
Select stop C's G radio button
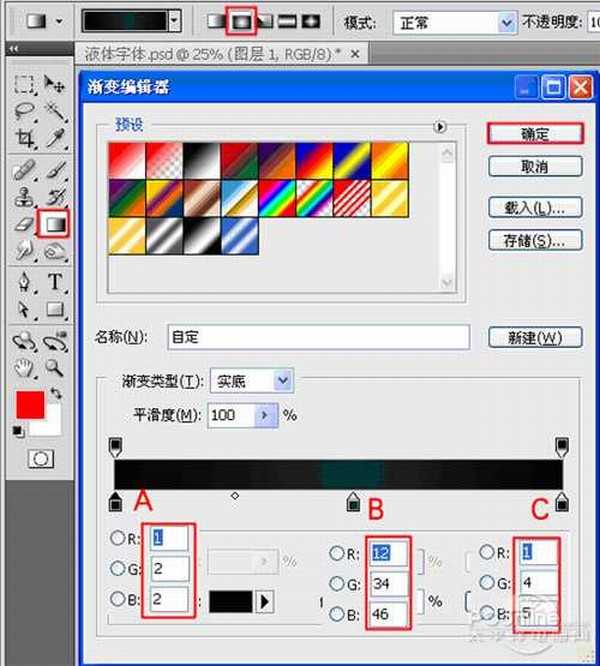(487, 582)
